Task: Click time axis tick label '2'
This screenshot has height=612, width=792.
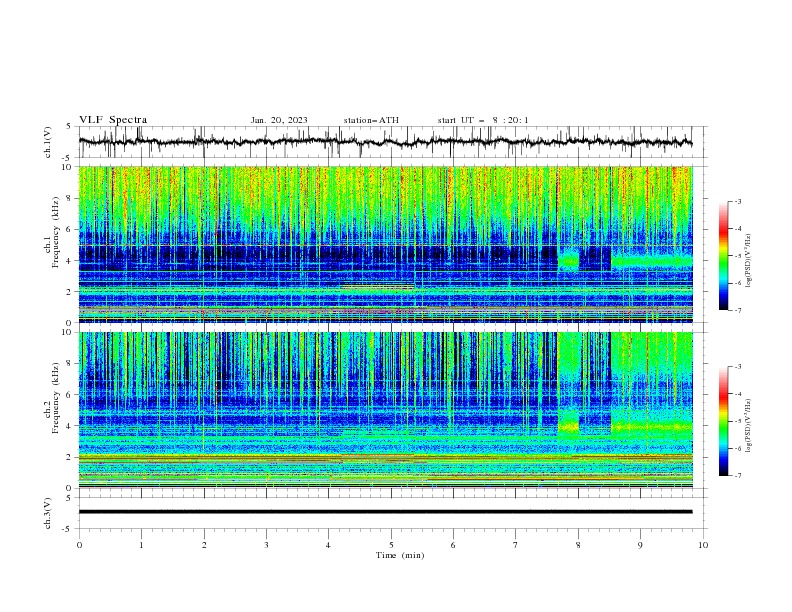Action: [x=204, y=545]
